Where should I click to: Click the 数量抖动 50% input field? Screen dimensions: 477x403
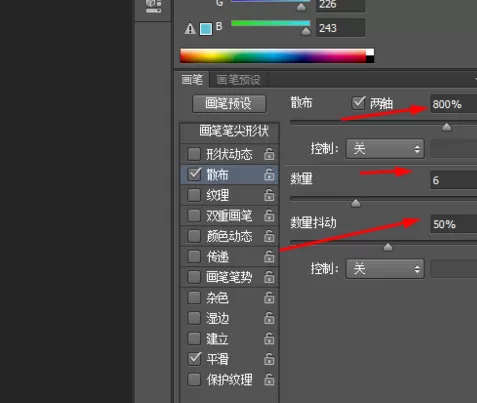(454, 224)
